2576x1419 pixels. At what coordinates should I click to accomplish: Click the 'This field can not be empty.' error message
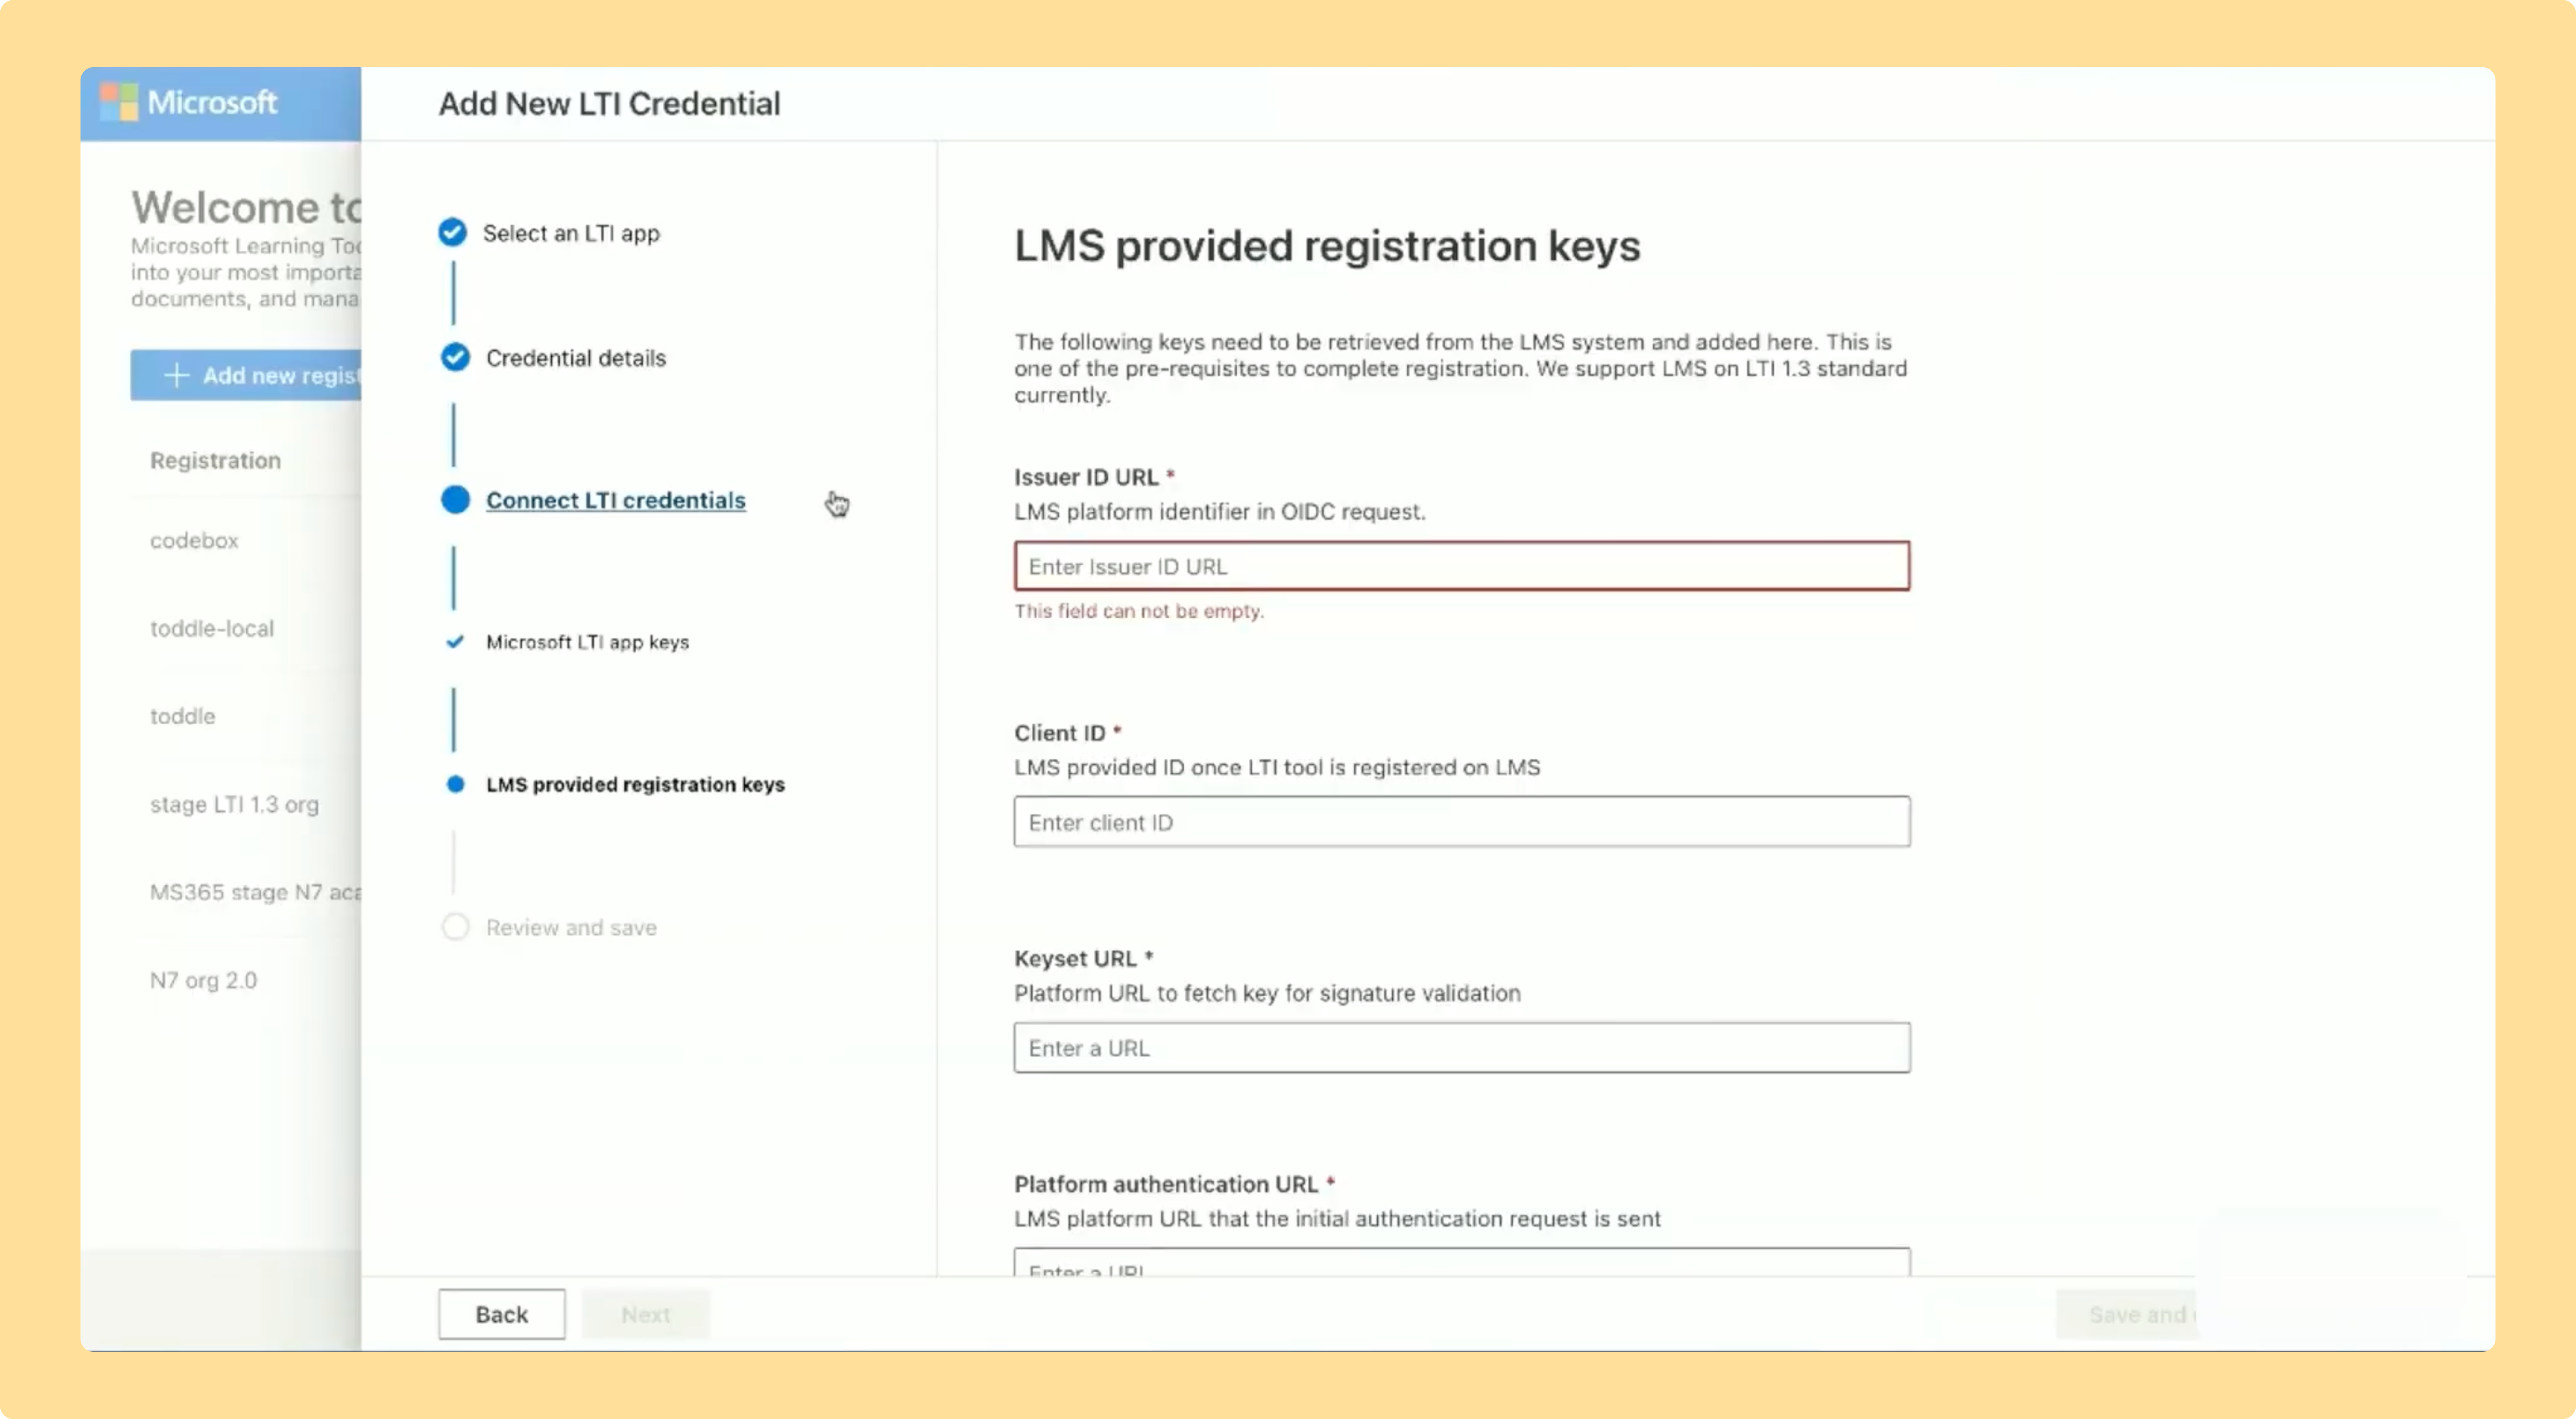click(x=1139, y=611)
